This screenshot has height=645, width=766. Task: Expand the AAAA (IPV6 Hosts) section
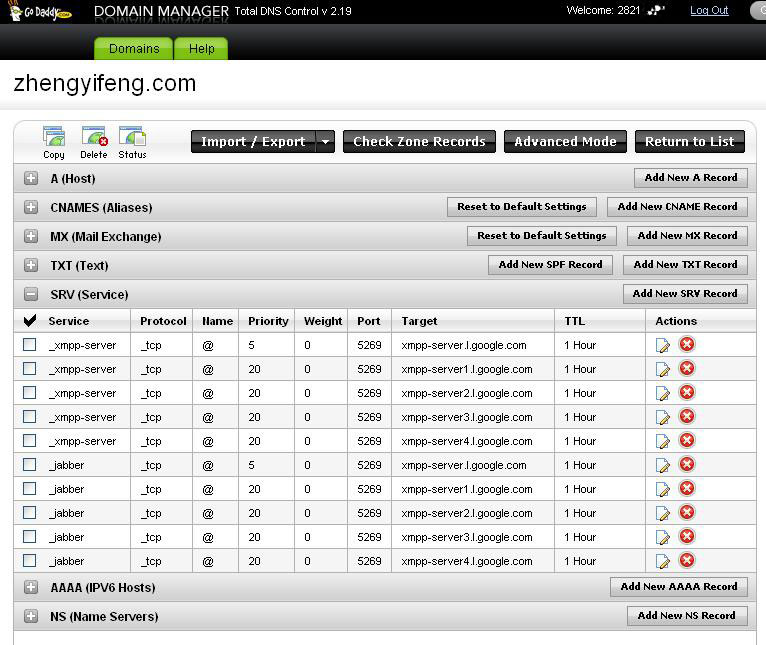coord(31,587)
